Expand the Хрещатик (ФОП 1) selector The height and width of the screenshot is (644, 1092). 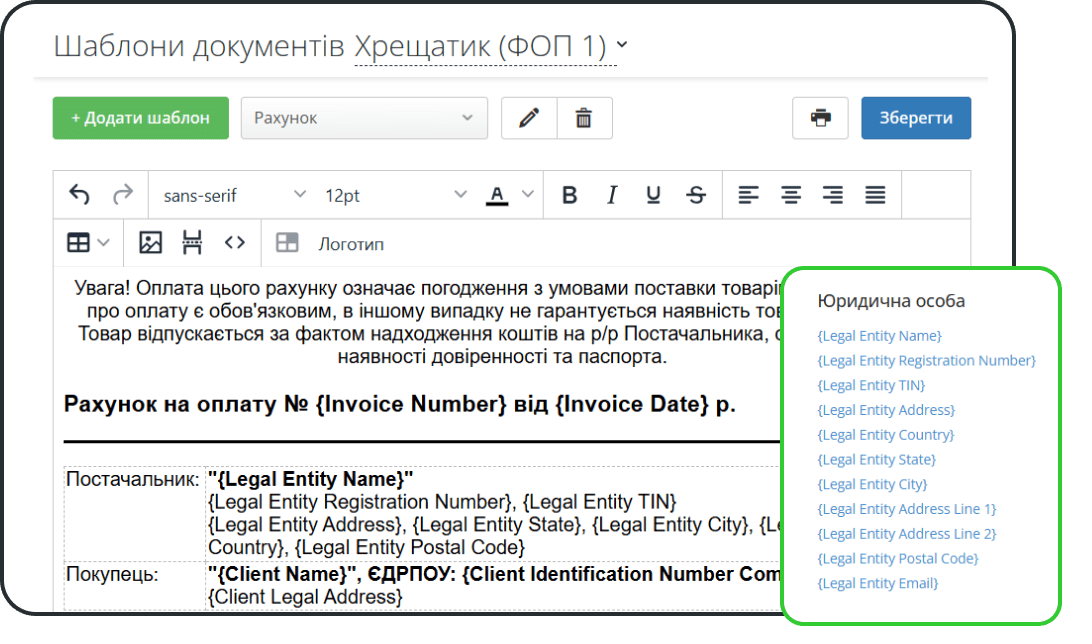pos(620,45)
